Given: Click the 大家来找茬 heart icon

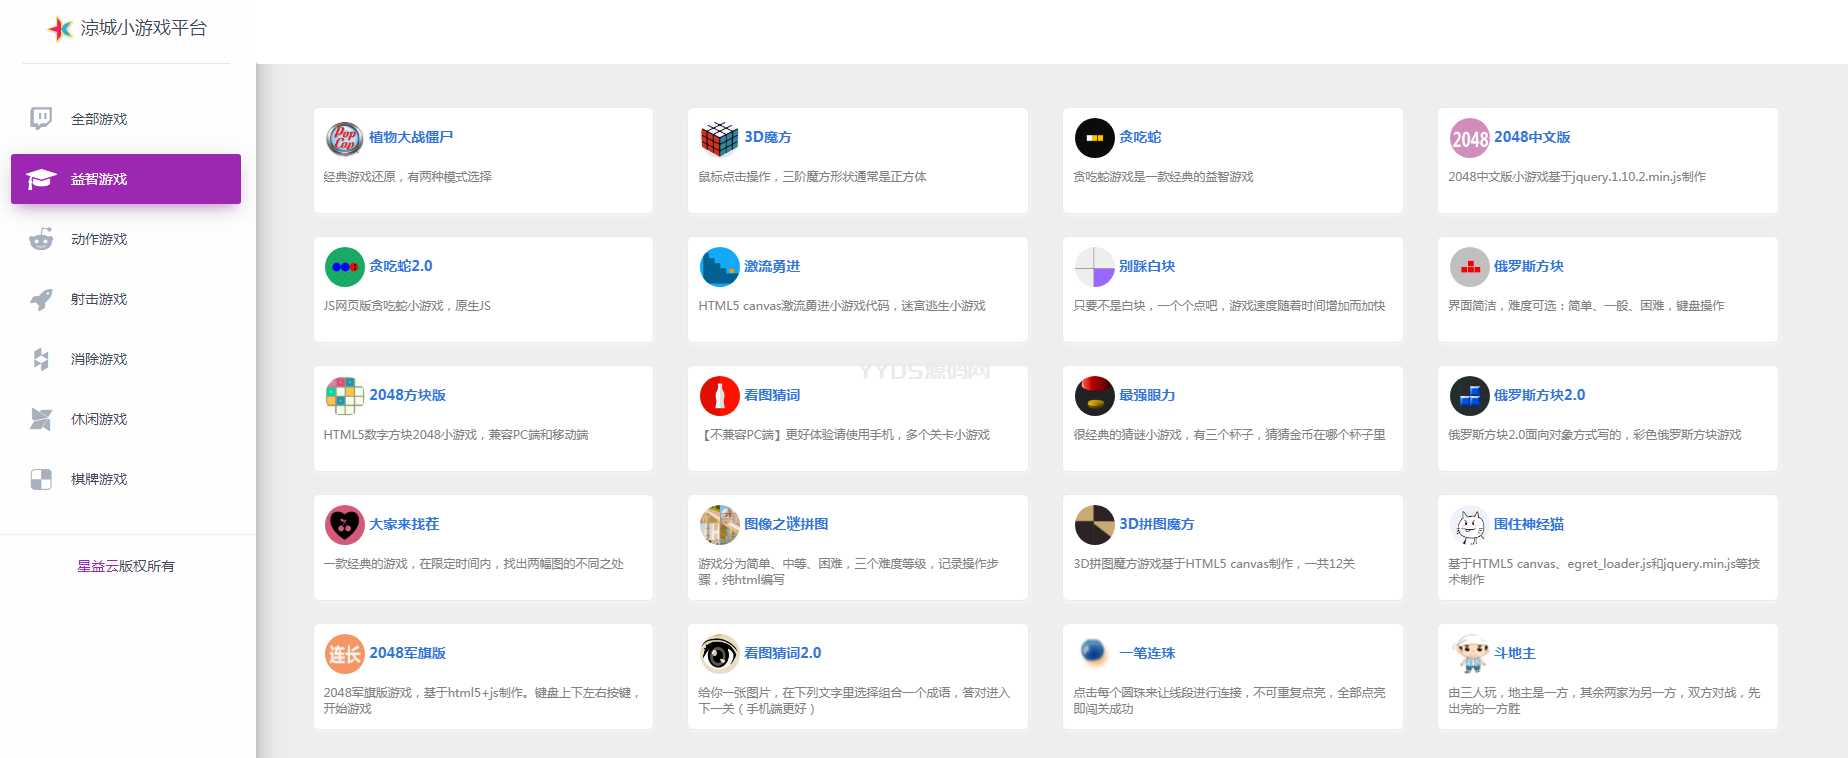Looking at the screenshot, I should click(x=344, y=526).
